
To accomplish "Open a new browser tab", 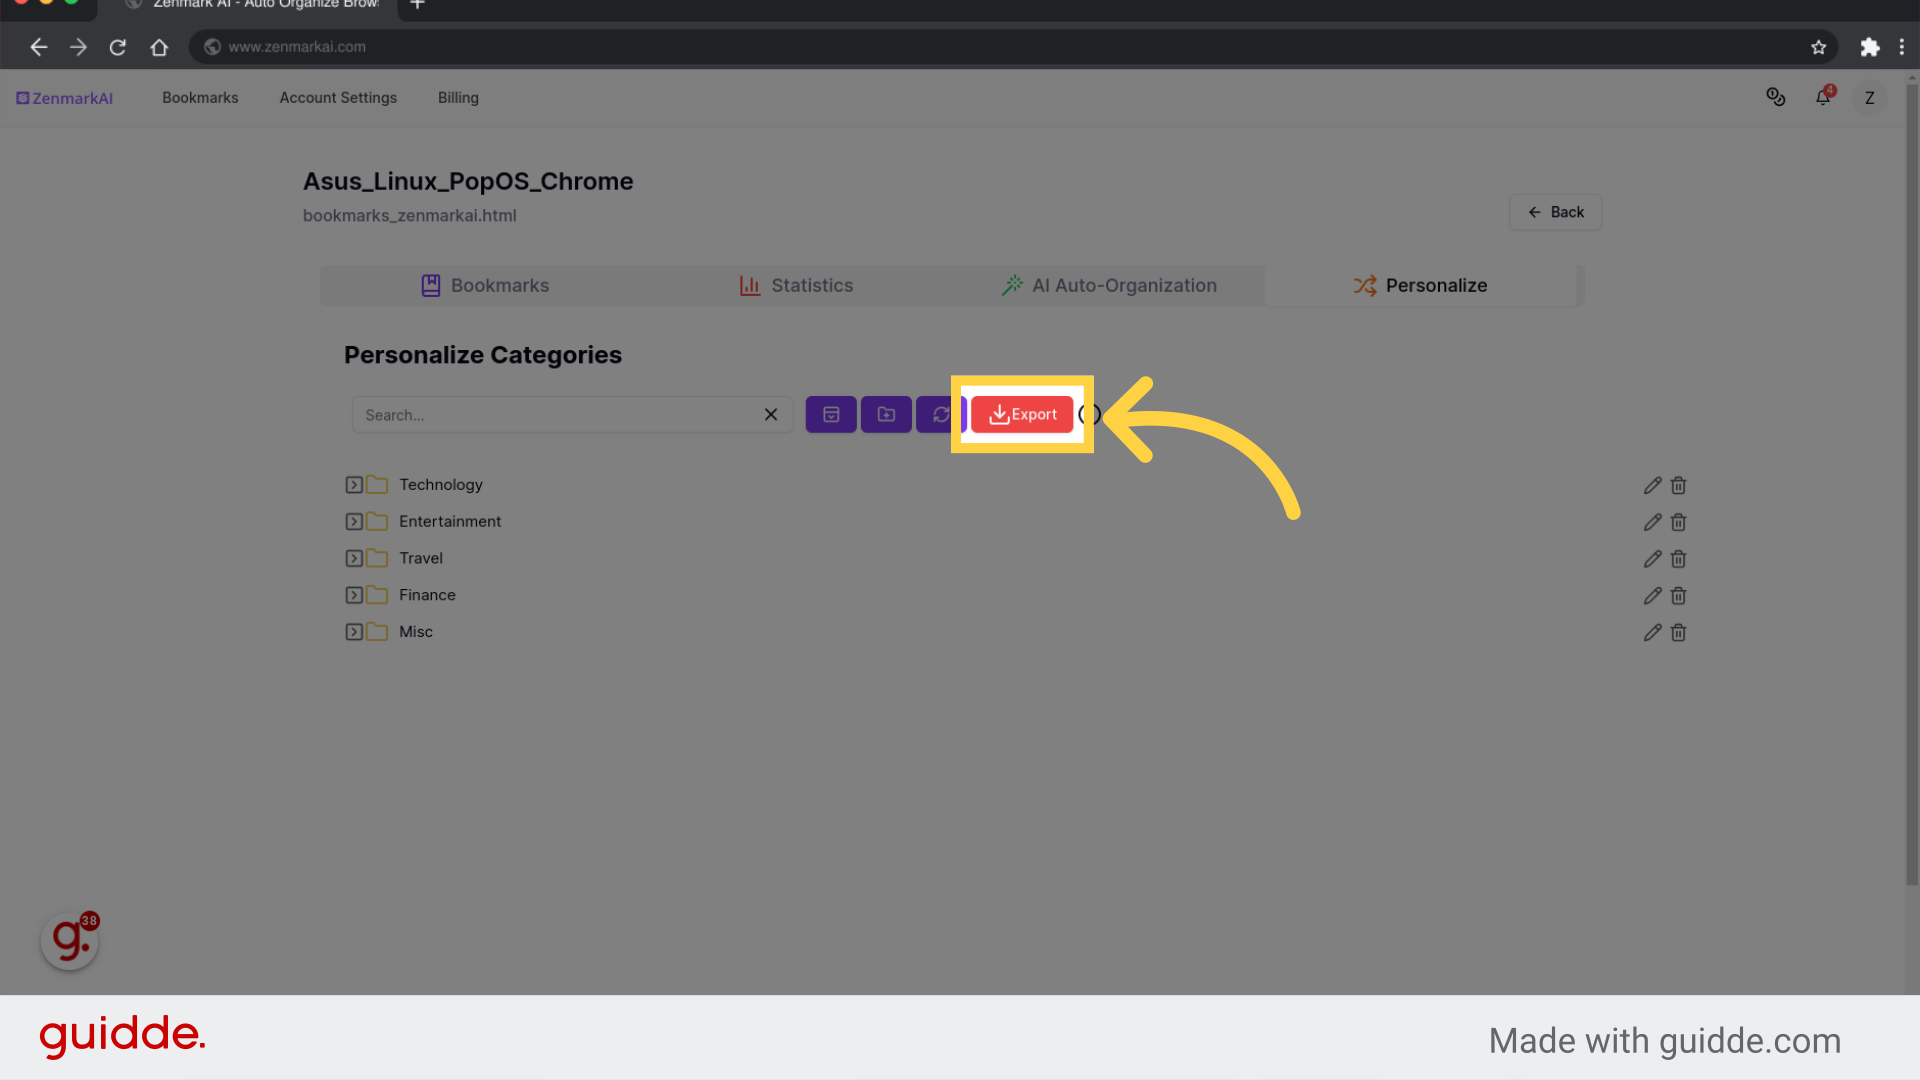I will coord(418,6).
